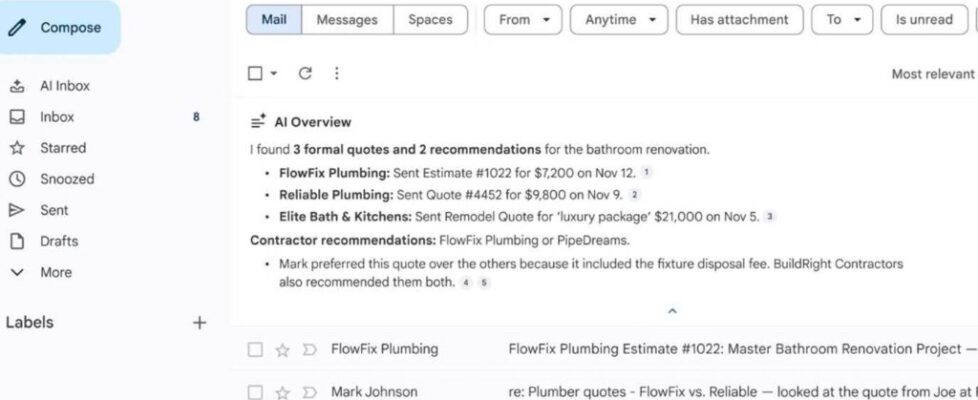
Task: Open the From filter dropdown
Action: (x=522, y=20)
